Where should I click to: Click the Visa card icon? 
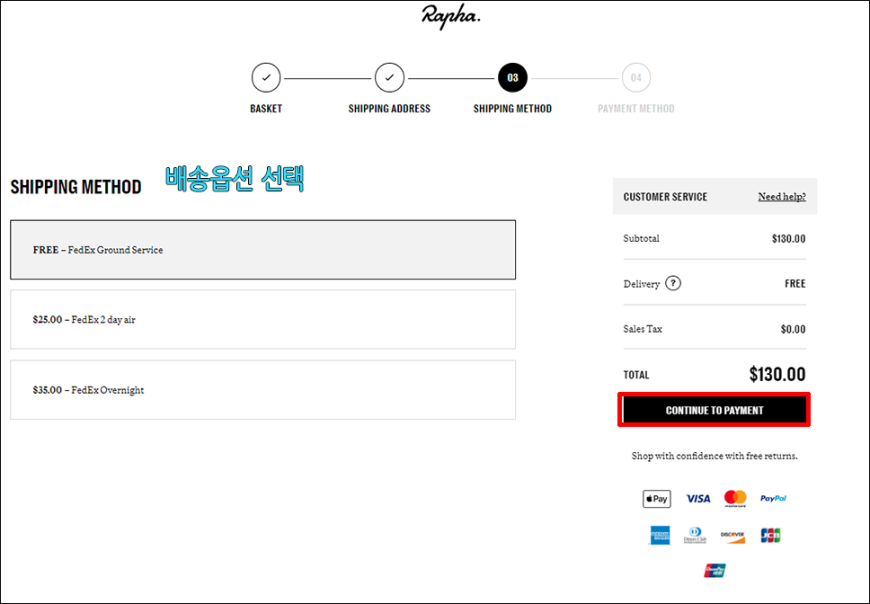point(698,499)
